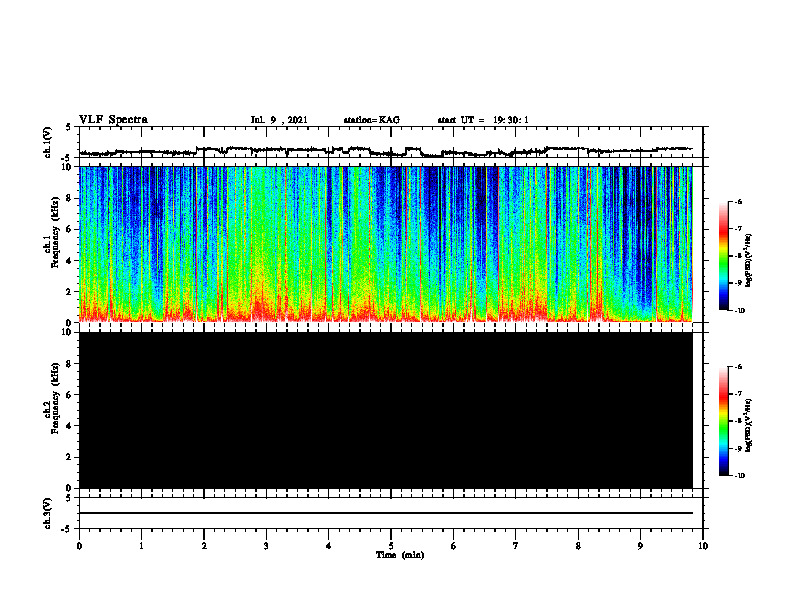Click time axis tick label "7"
The width and height of the screenshot is (792, 612).
click(516, 546)
